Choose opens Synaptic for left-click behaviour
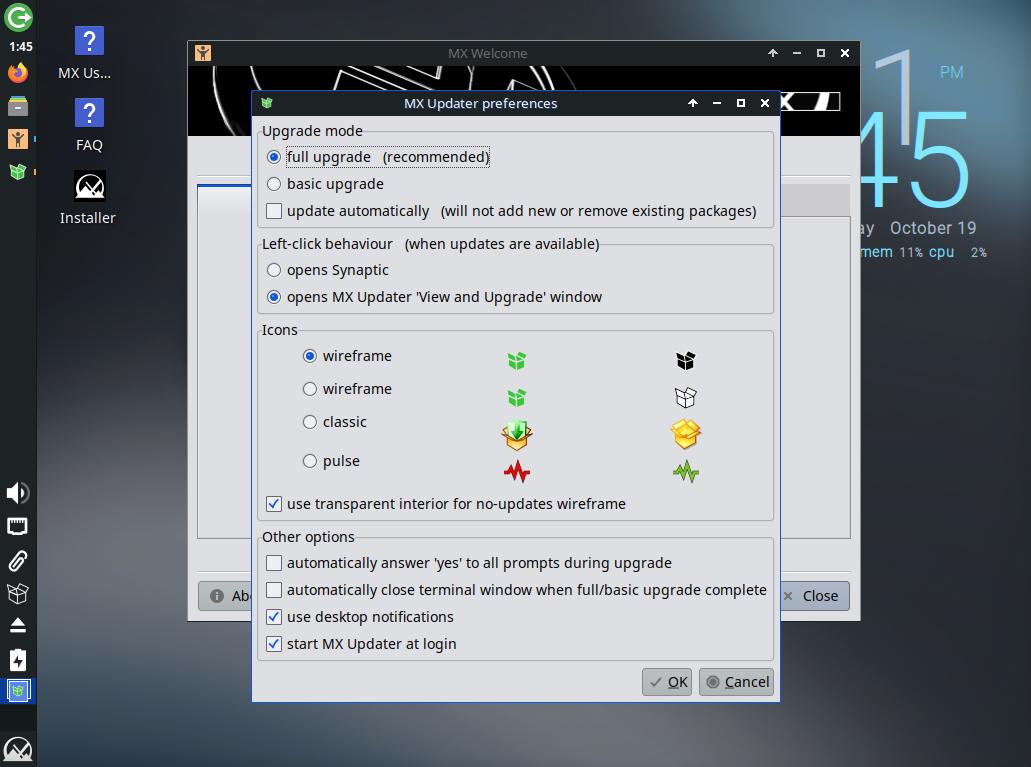This screenshot has width=1031, height=767. [274, 270]
